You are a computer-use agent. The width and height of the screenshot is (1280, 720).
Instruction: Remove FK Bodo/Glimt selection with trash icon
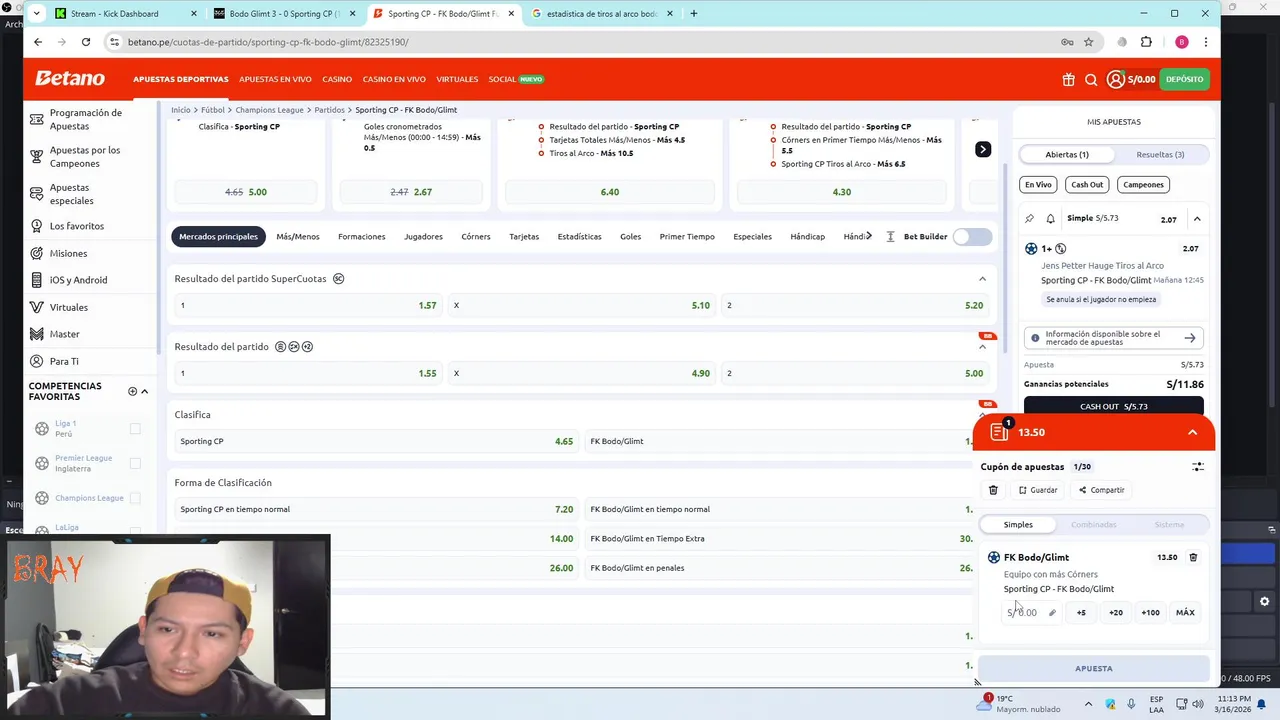coord(1193,557)
